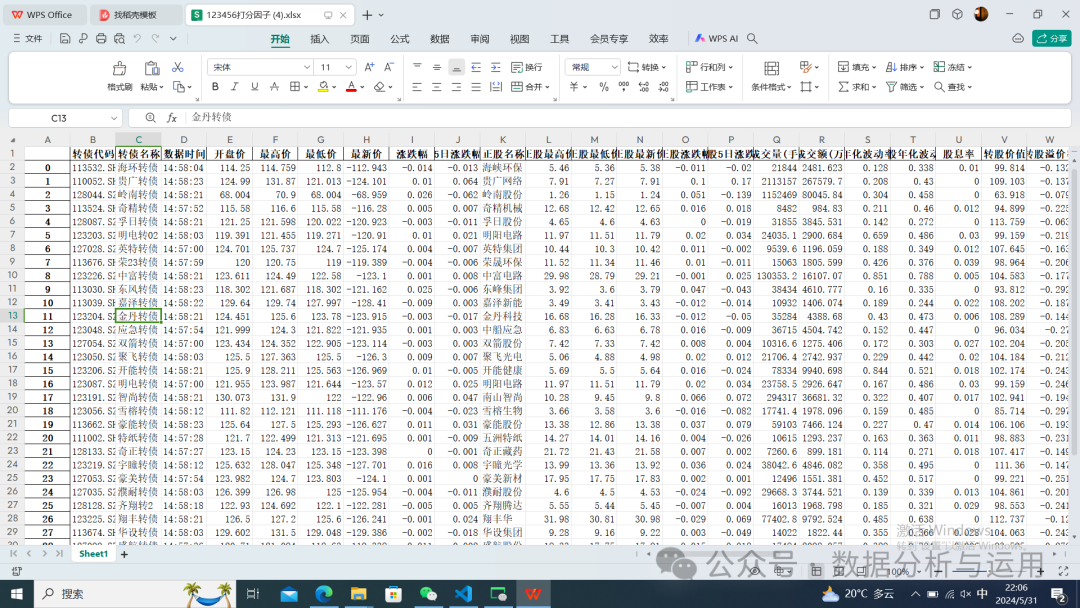Switch to the Review (审阅) tab
The height and width of the screenshot is (608, 1080).
click(x=479, y=39)
